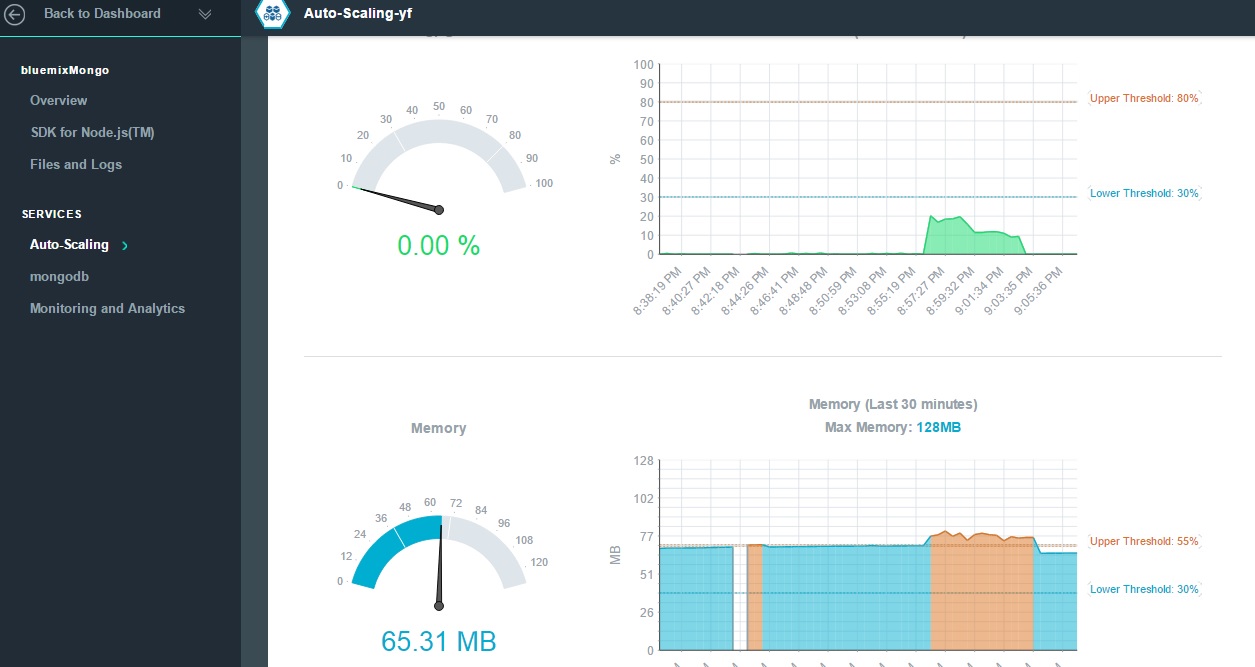Click the chevron next to Auto-Scaling
The height and width of the screenshot is (667, 1255).
(125, 245)
